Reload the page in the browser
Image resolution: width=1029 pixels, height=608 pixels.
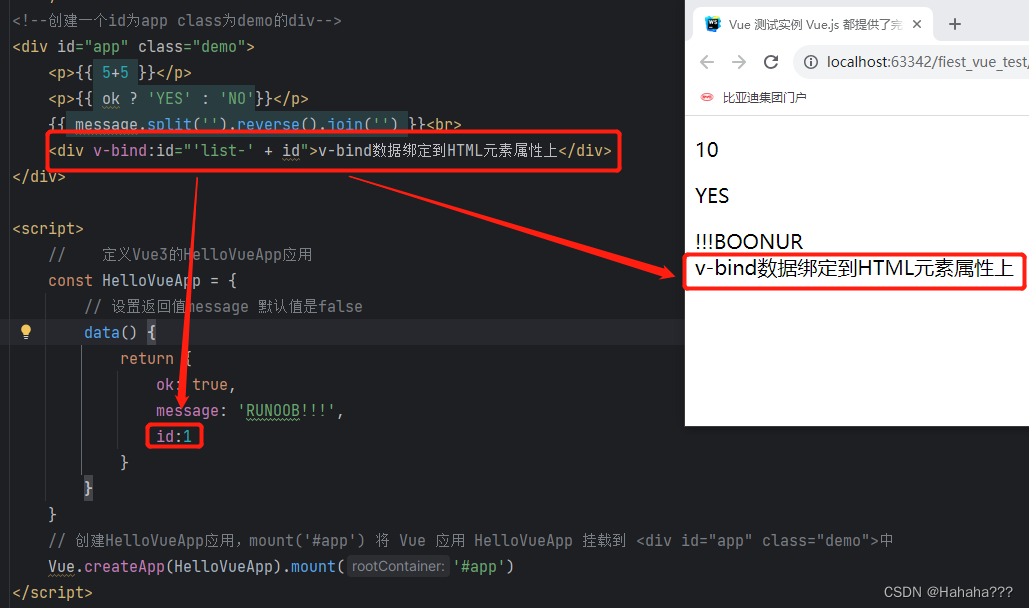click(771, 62)
